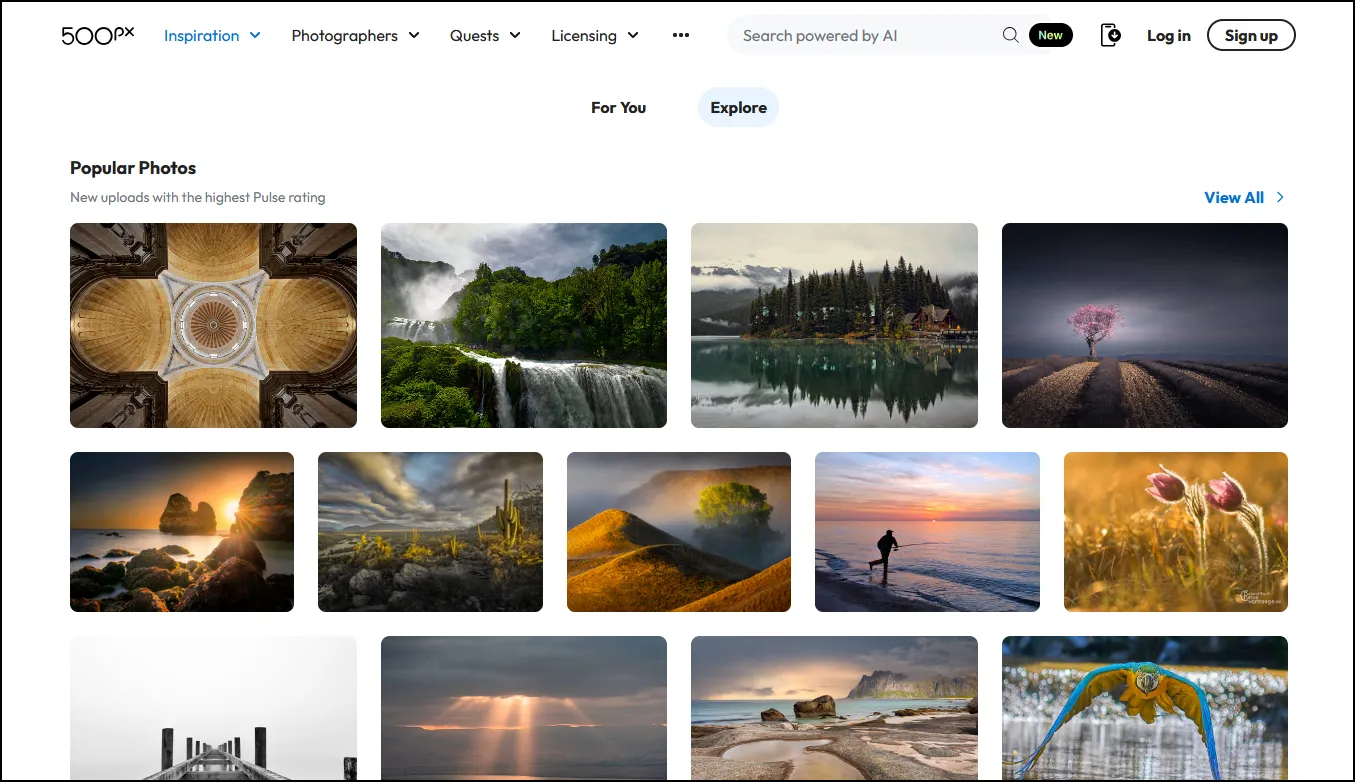
Task: Open the flying macaw parrot photo
Action: click(1144, 710)
